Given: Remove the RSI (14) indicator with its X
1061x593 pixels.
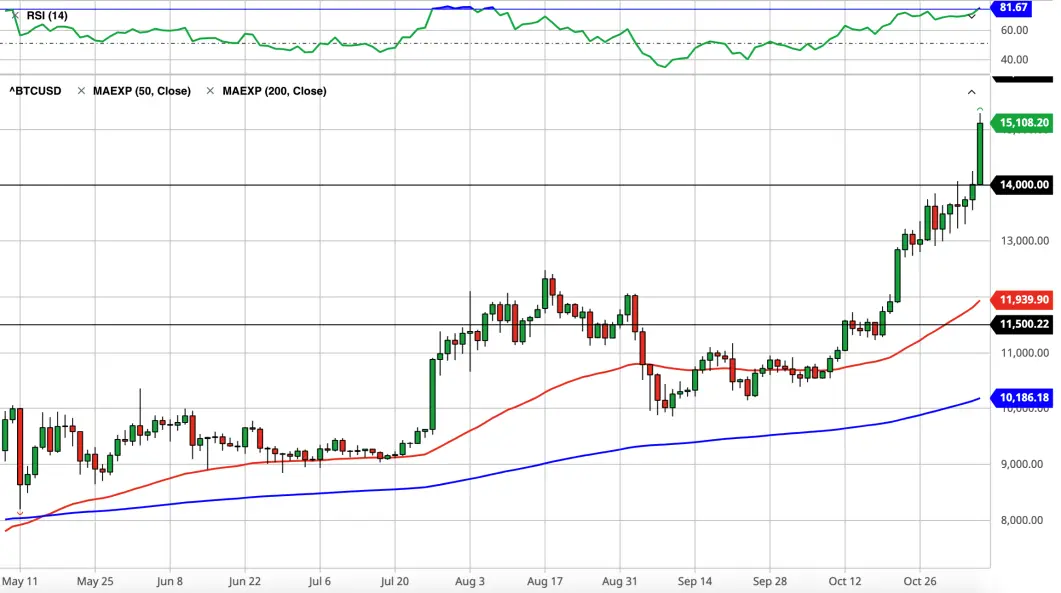Looking at the screenshot, I should pos(15,16).
